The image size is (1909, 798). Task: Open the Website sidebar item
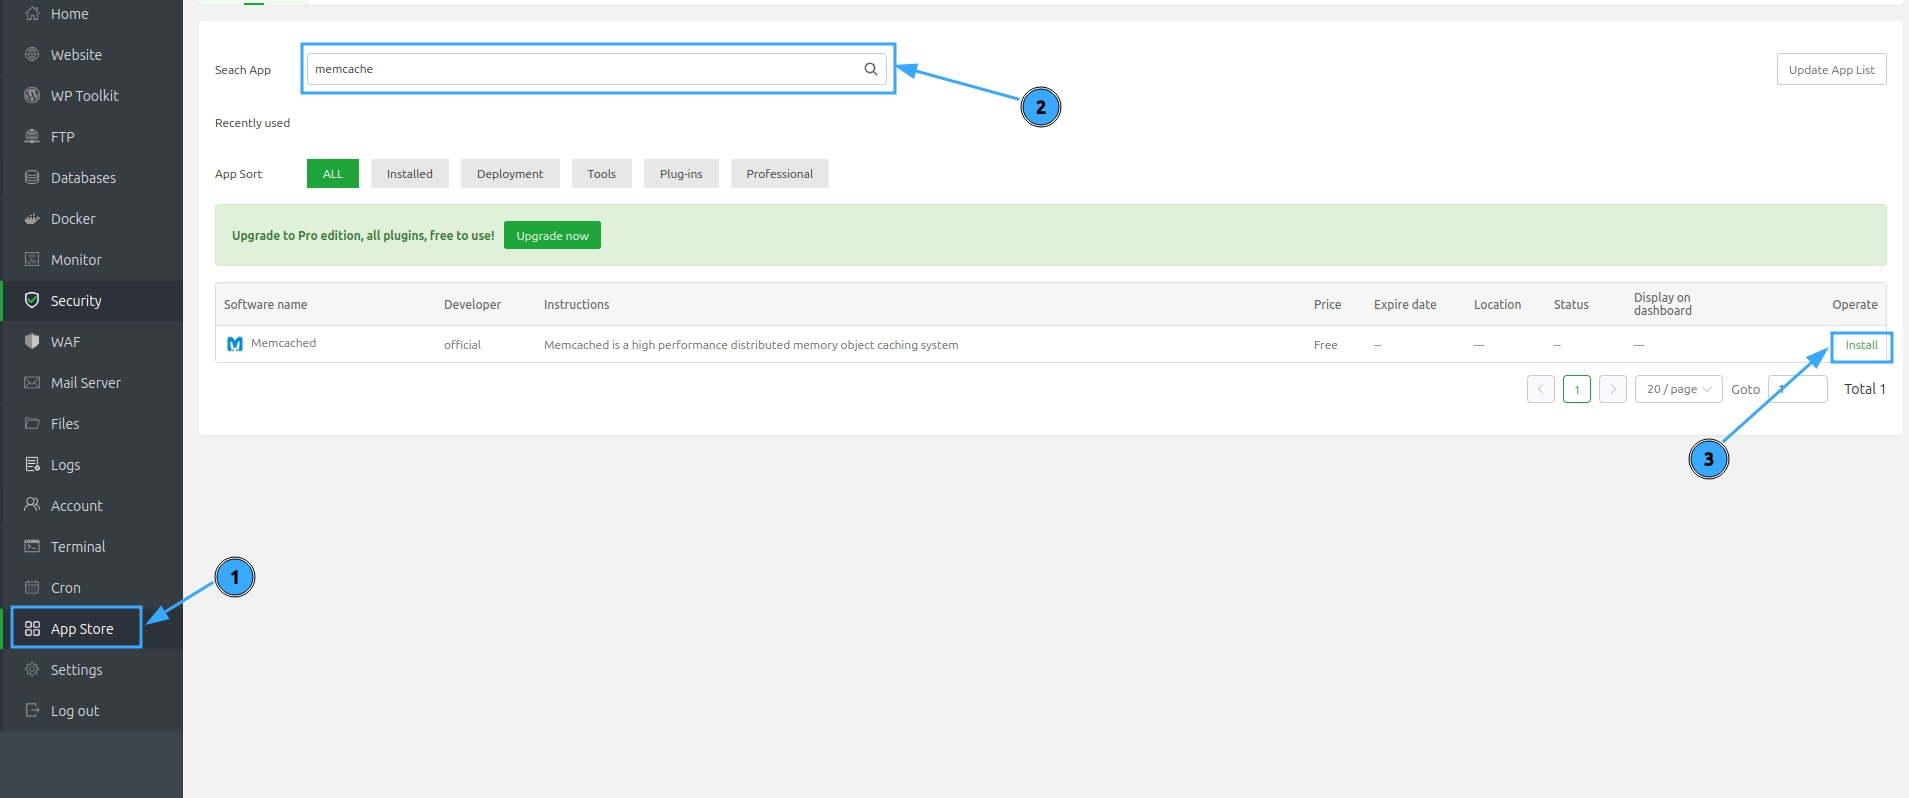point(92,55)
